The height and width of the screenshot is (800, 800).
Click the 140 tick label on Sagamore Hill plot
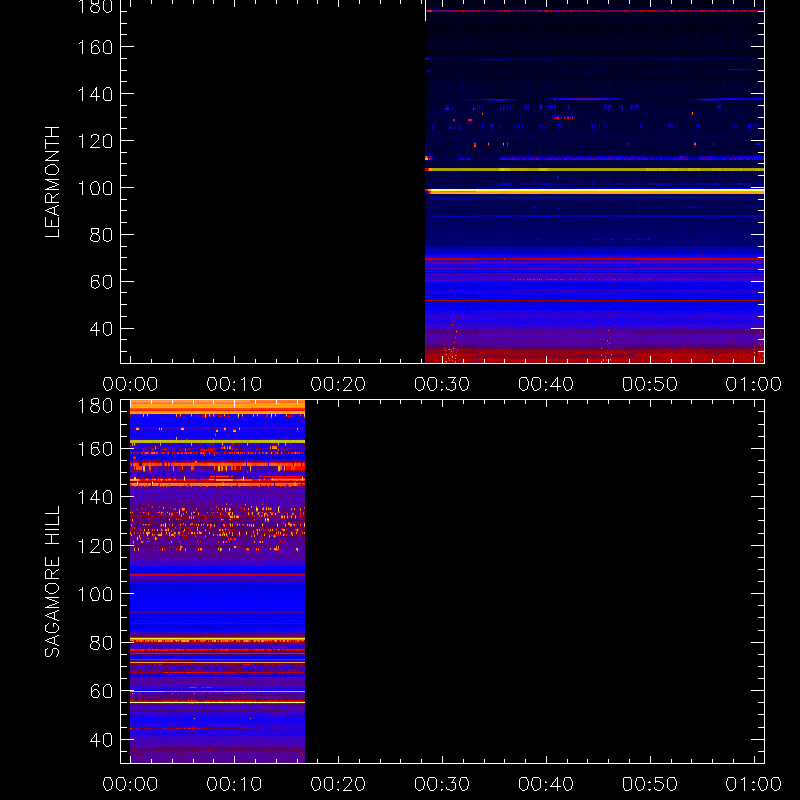95,497
